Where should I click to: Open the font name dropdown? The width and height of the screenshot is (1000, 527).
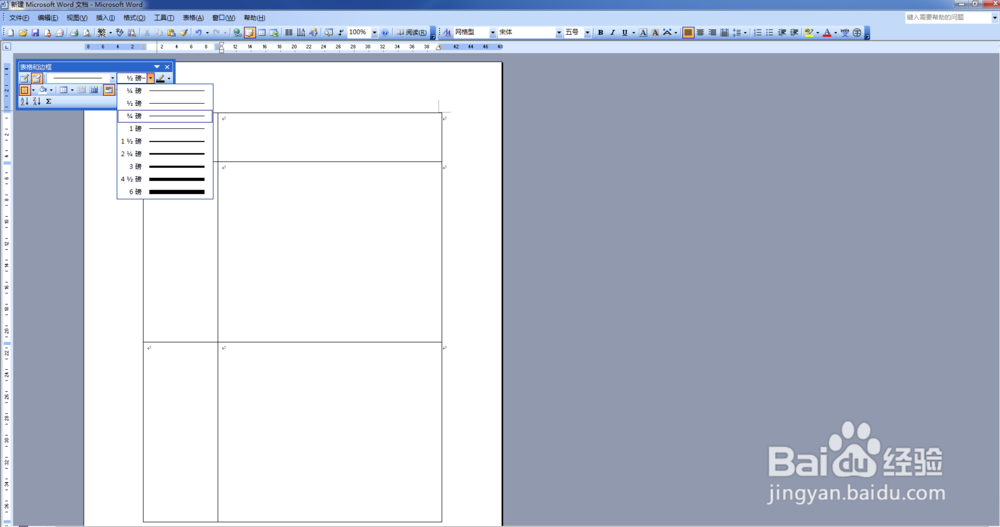[559, 32]
